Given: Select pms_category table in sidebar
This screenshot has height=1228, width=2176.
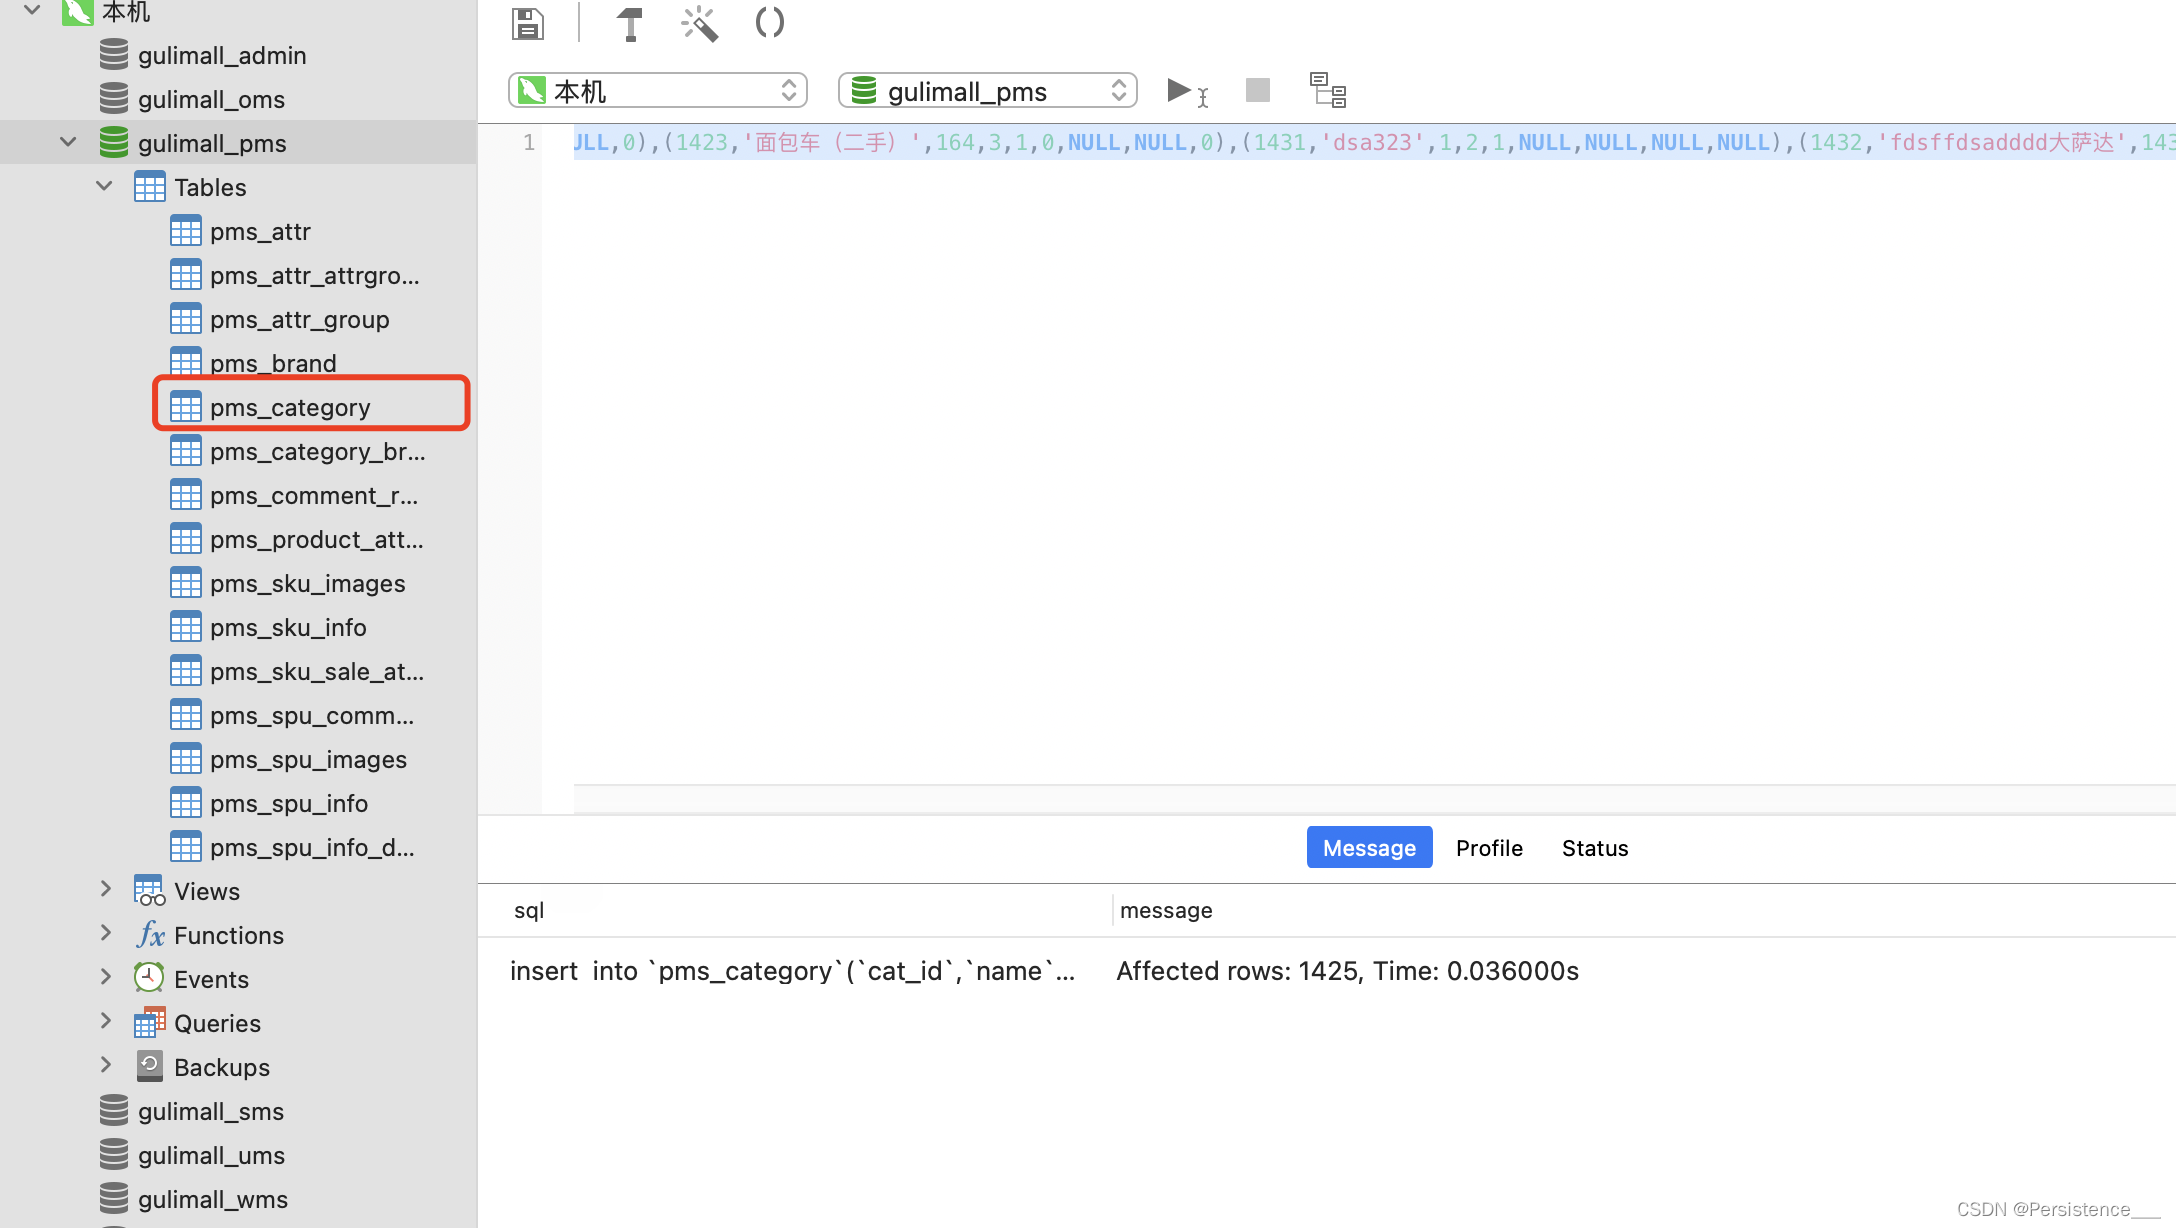Looking at the screenshot, I should [x=290, y=408].
